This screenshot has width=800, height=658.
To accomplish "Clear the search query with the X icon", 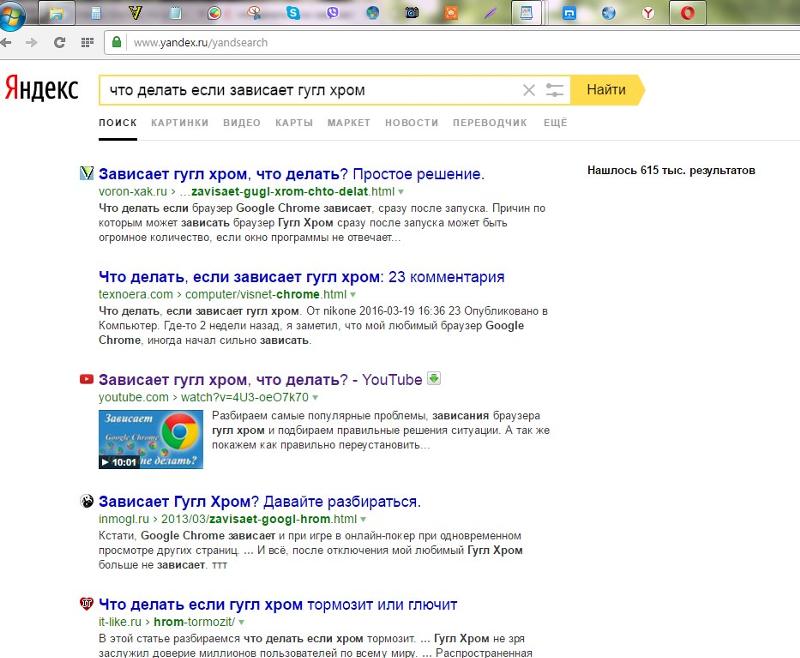I will tap(529, 90).
